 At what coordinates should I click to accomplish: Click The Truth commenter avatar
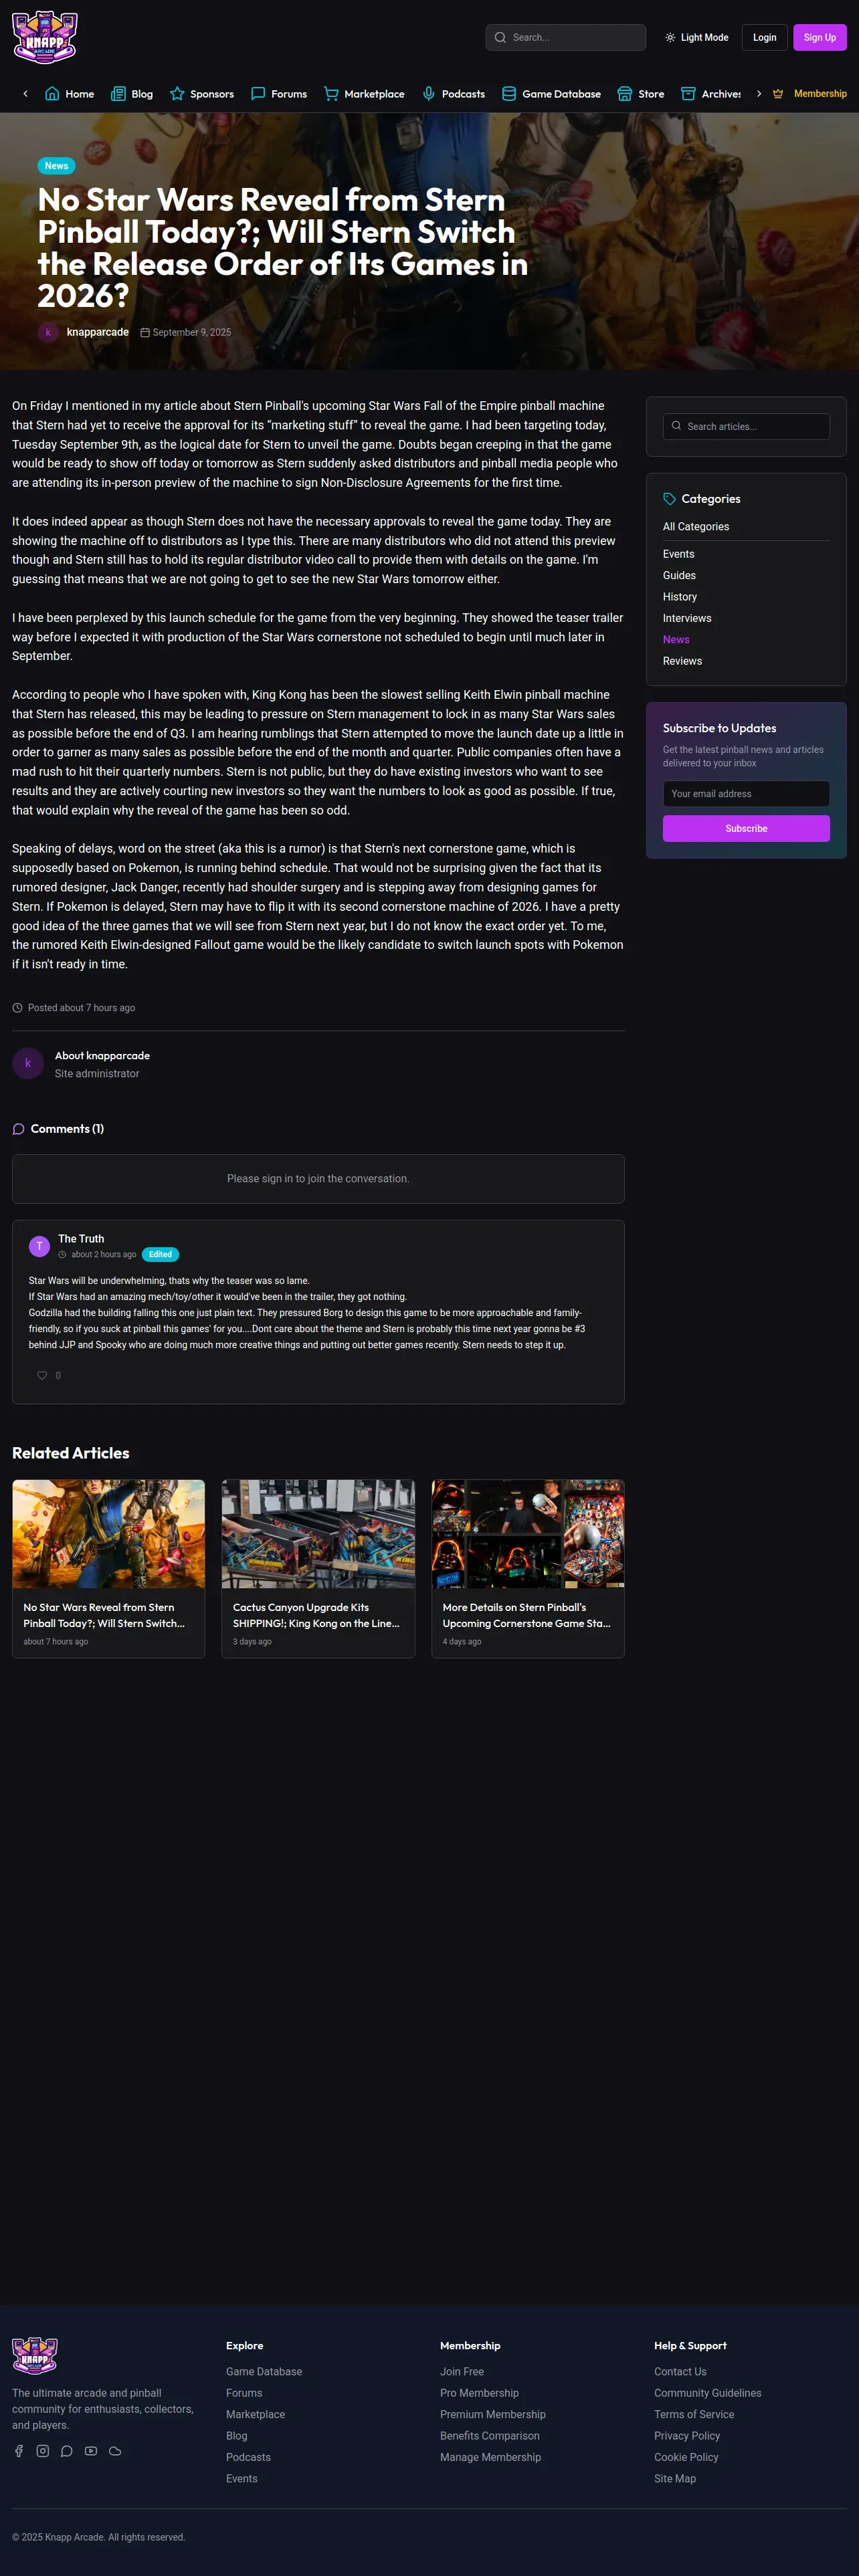pyautogui.click(x=39, y=1246)
